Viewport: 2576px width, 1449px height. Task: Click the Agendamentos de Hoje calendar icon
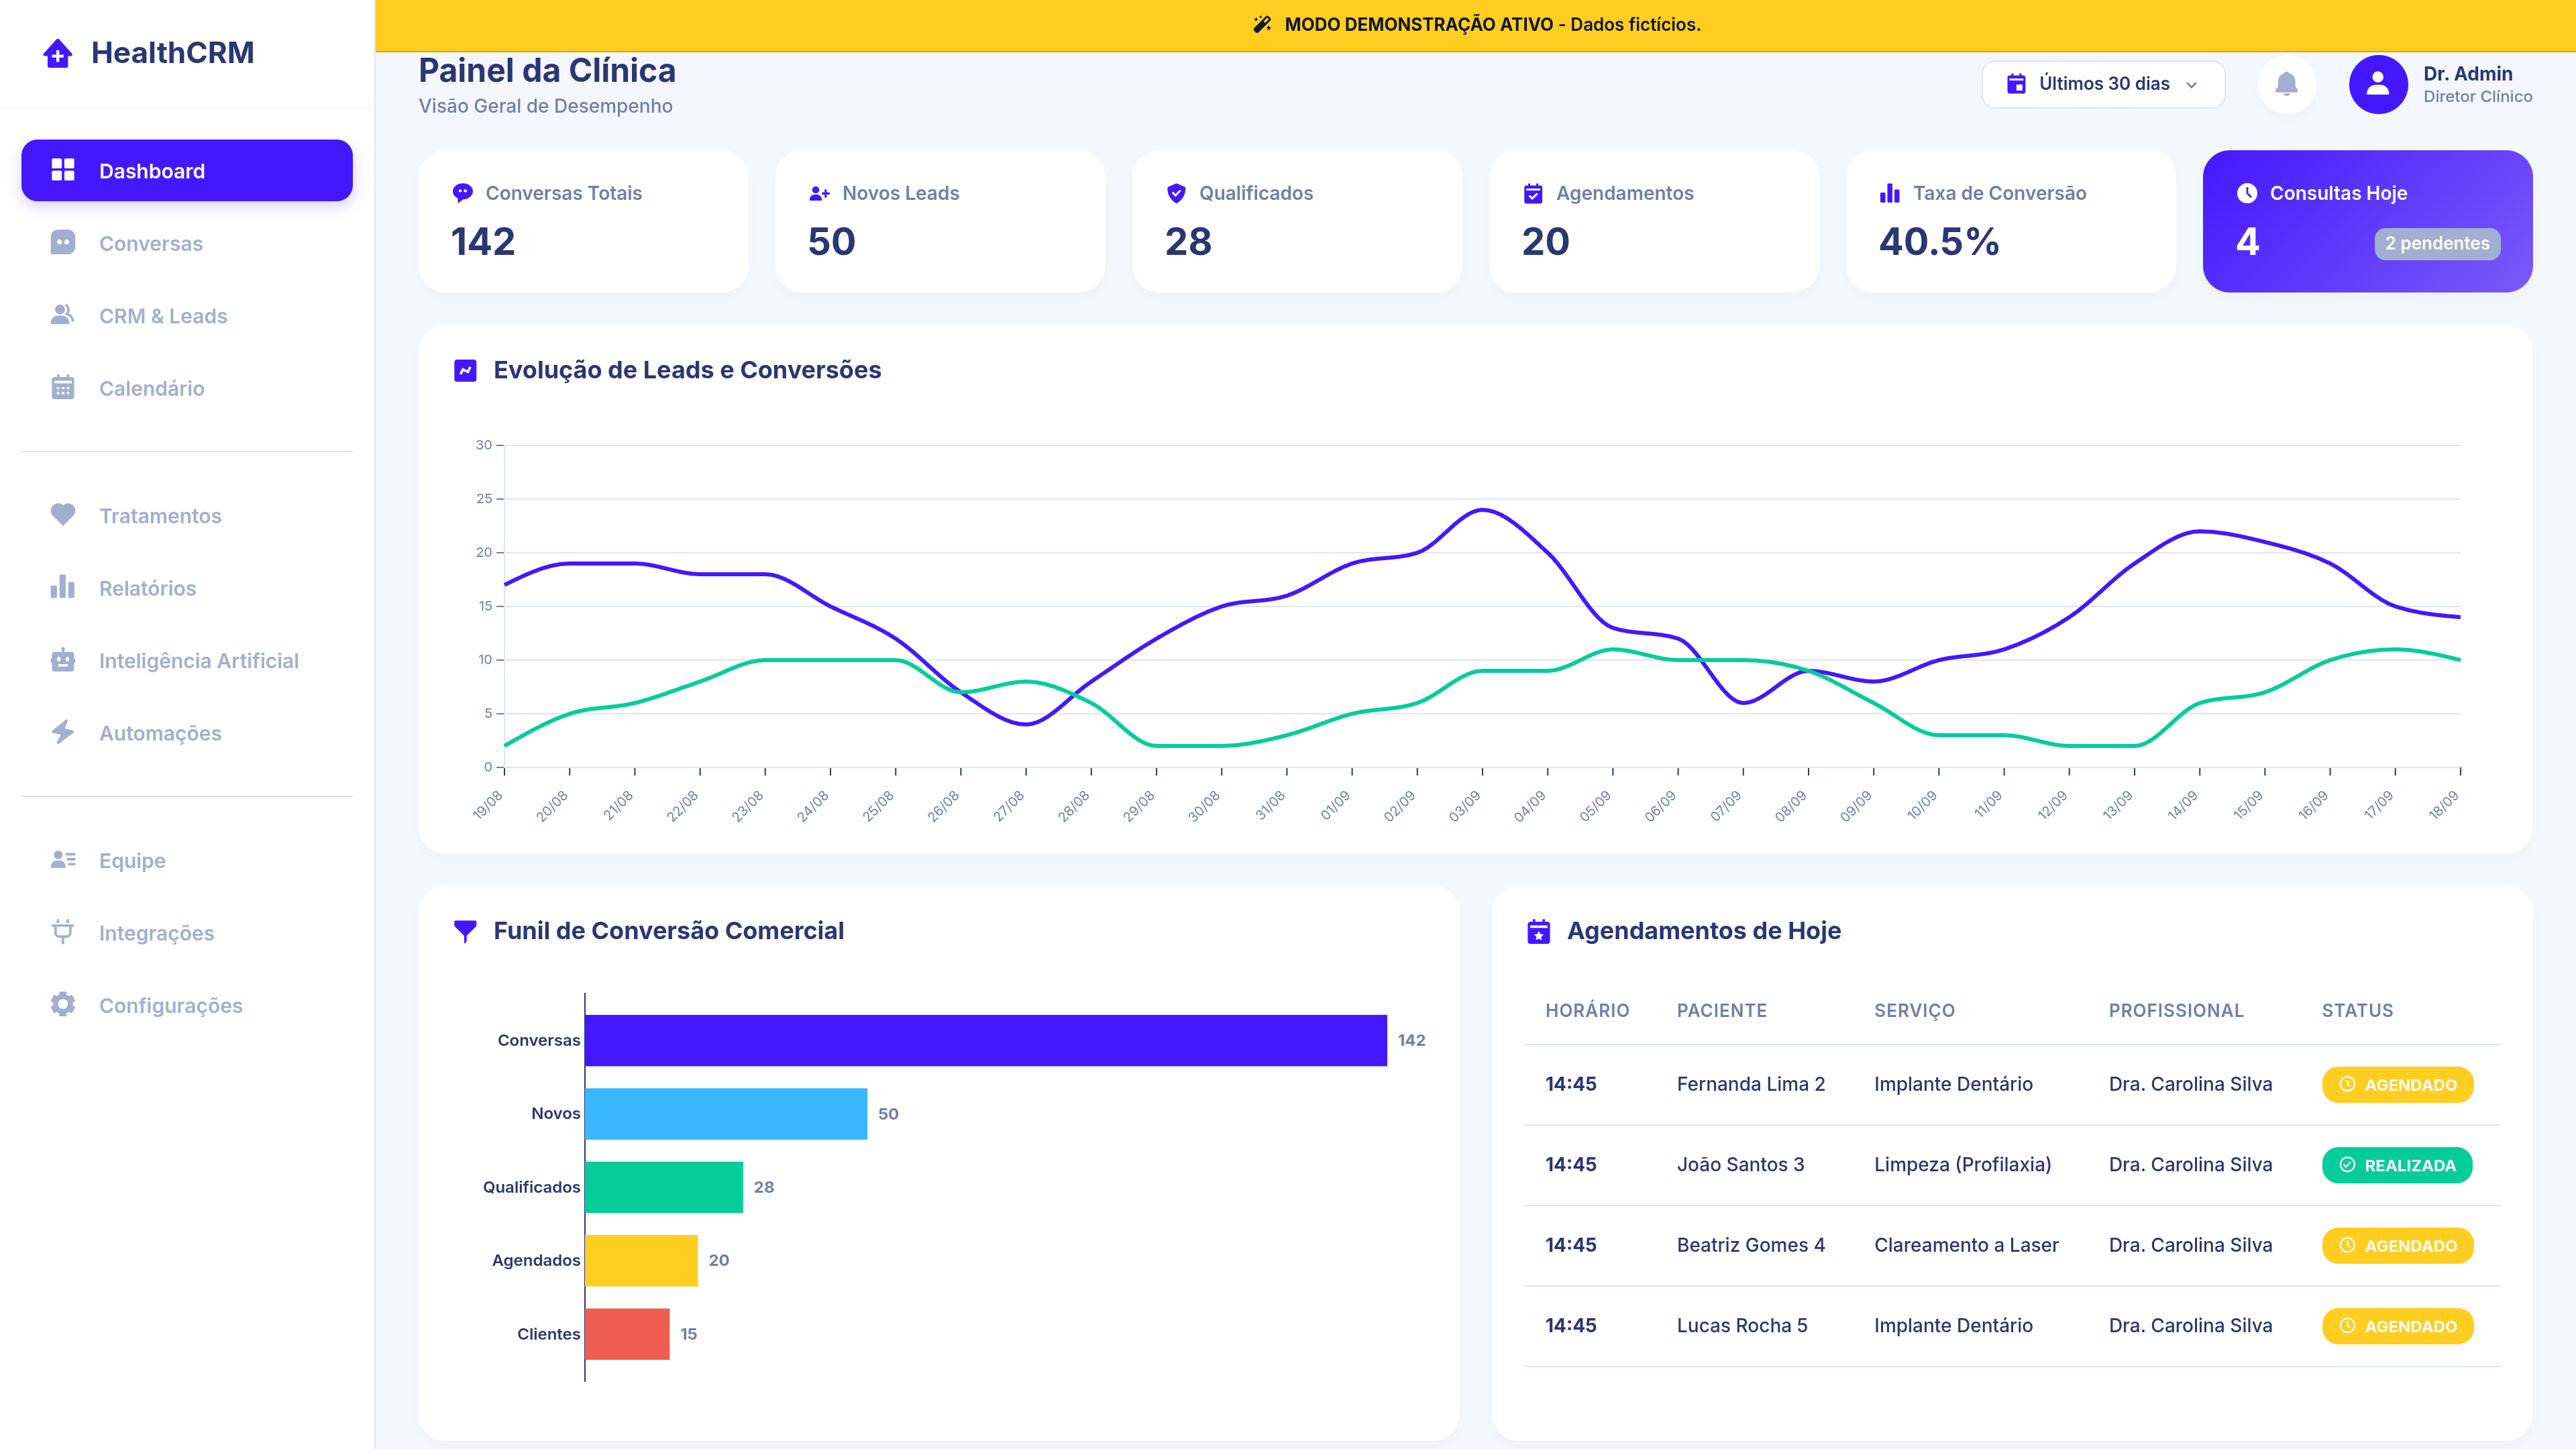[1539, 931]
